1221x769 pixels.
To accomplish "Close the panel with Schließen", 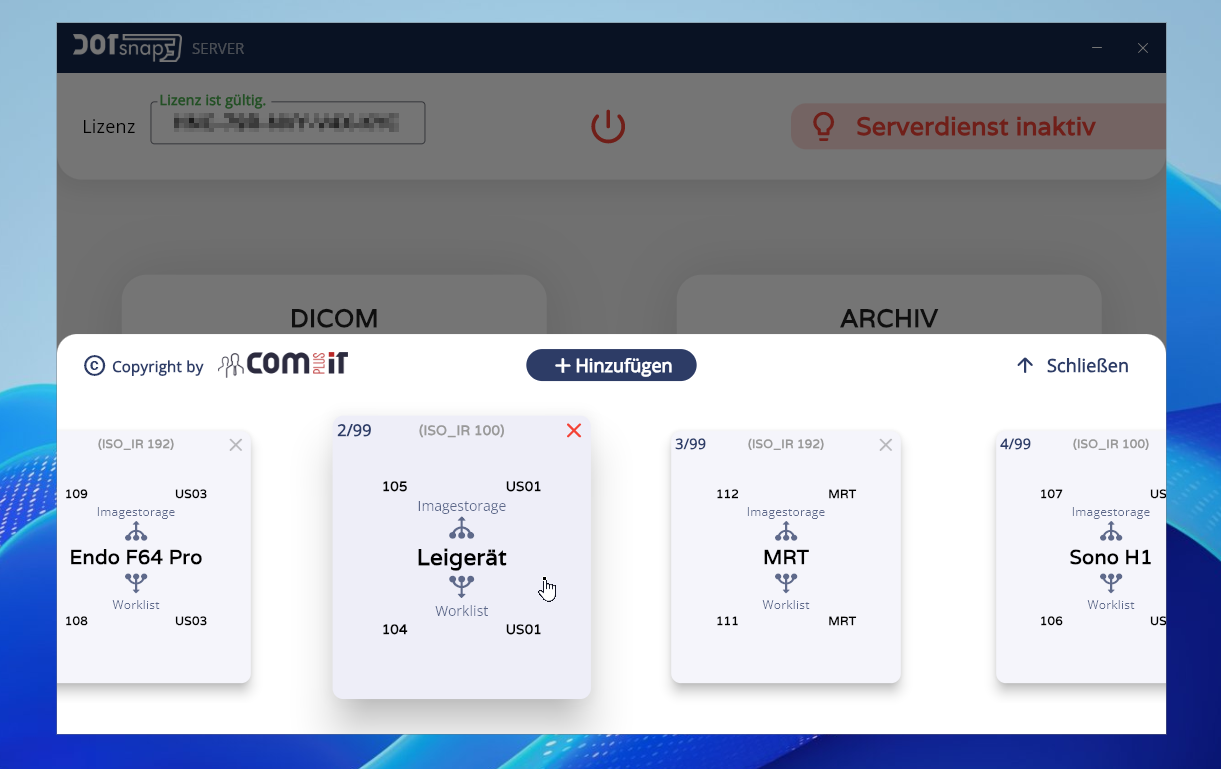I will (1072, 366).
